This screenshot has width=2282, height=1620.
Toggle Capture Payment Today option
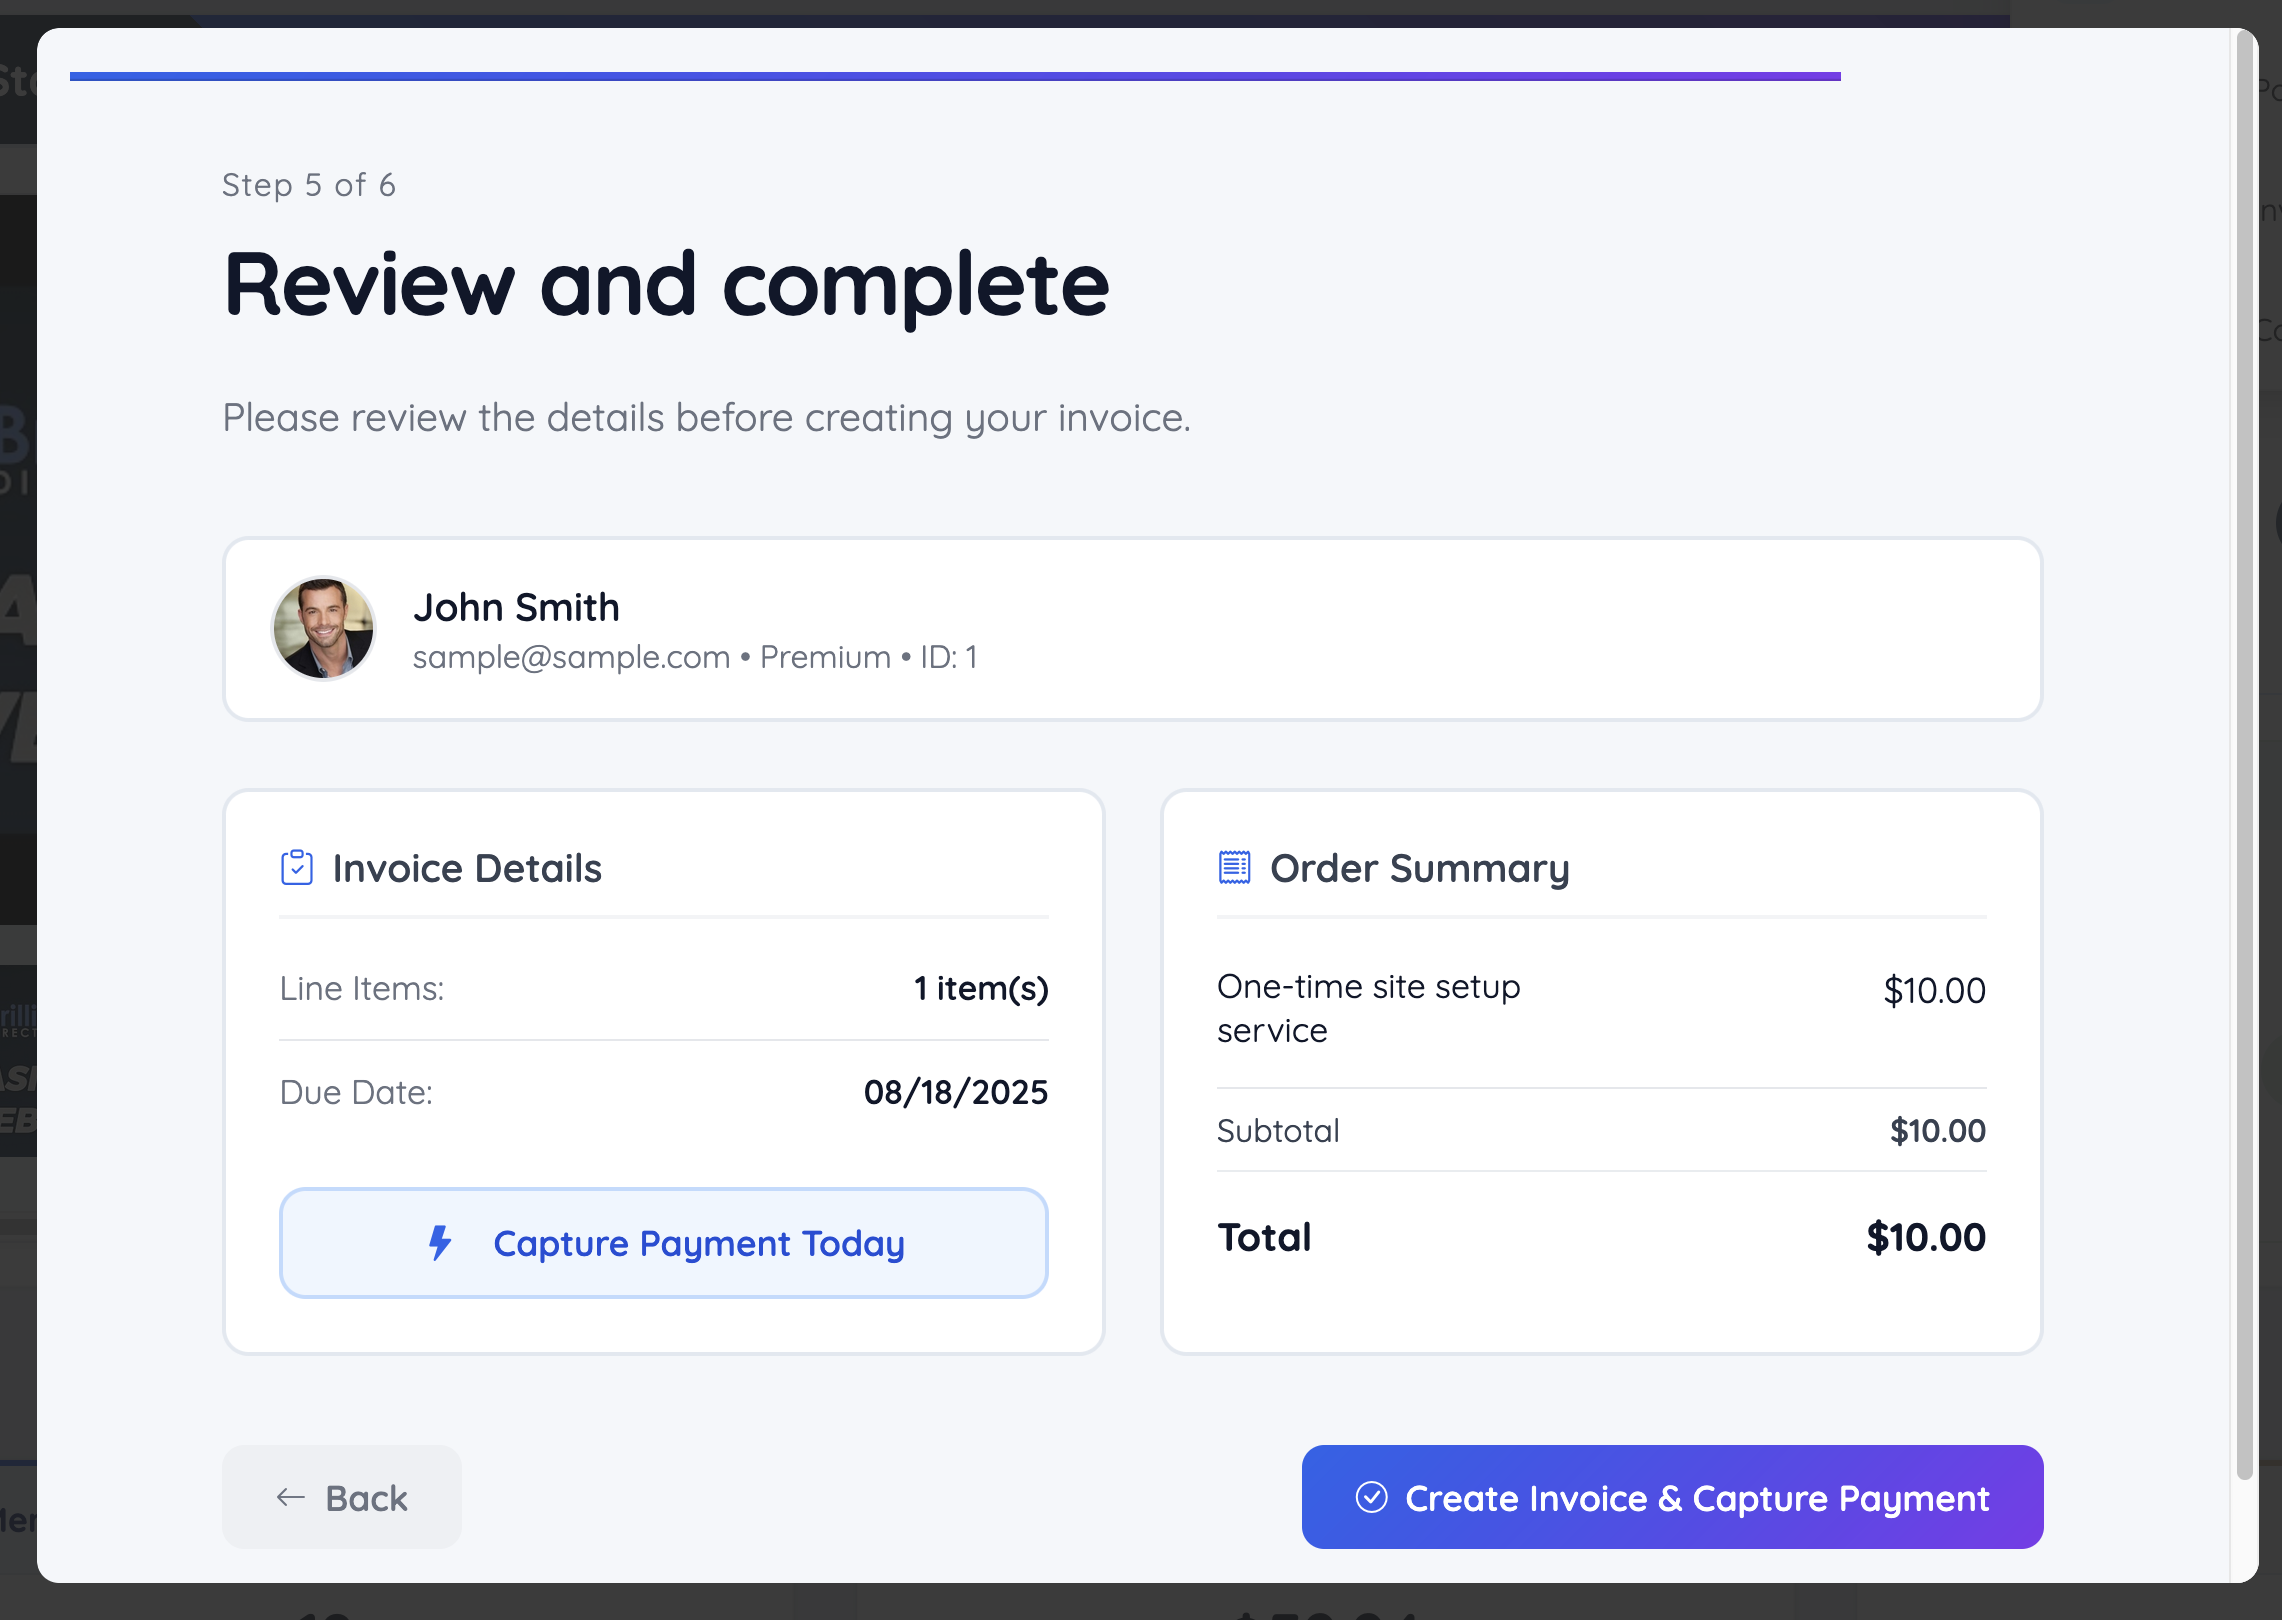point(664,1243)
